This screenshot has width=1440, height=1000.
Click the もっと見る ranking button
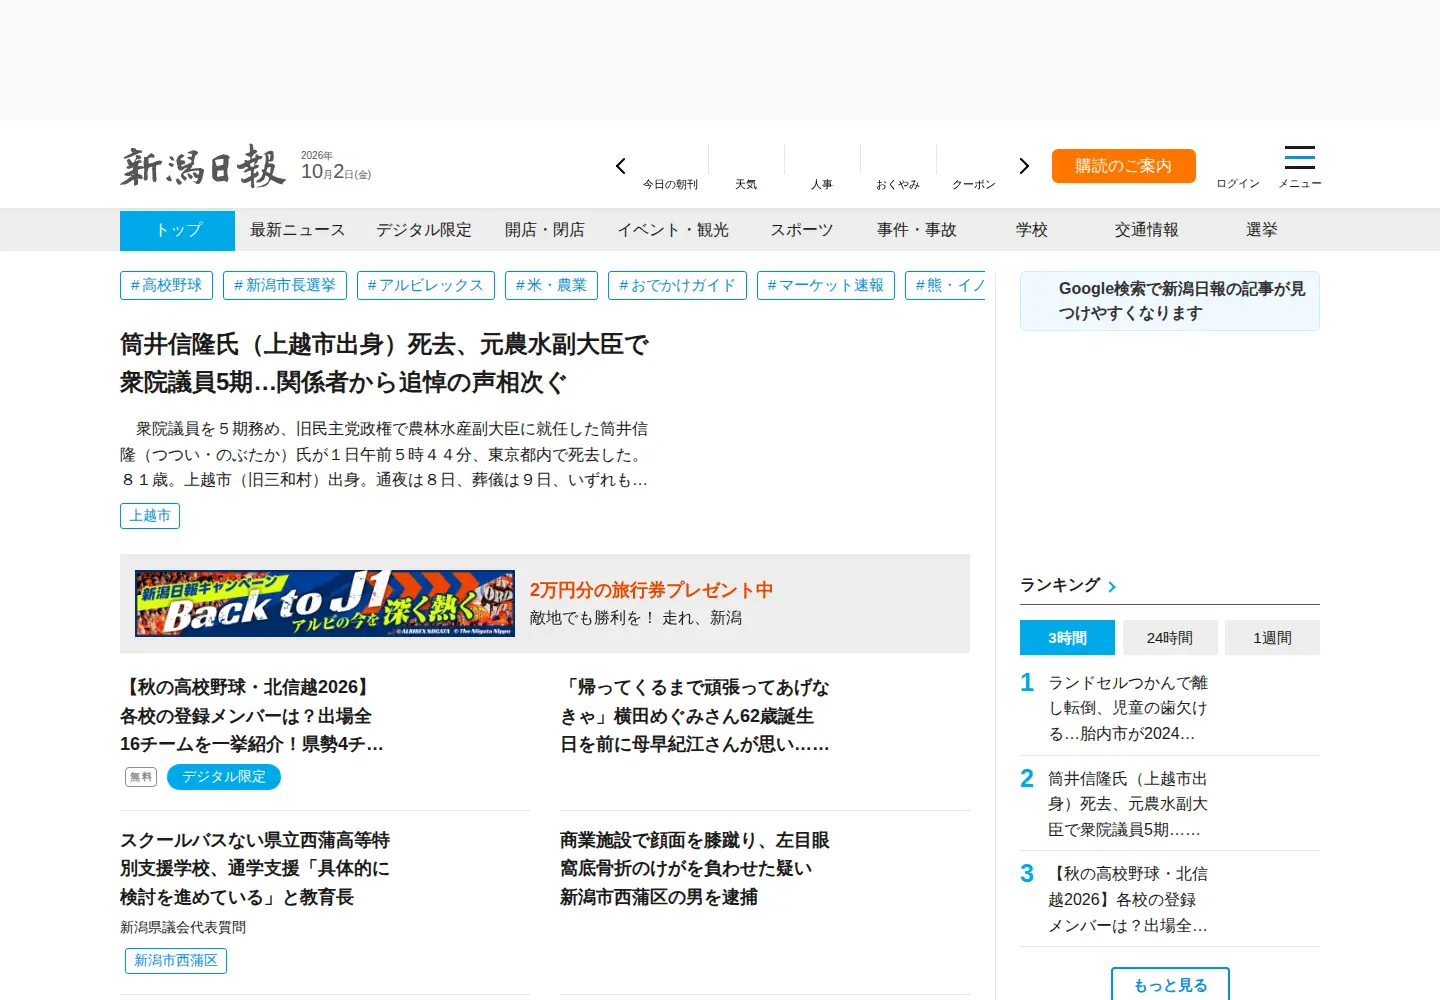(x=1170, y=985)
